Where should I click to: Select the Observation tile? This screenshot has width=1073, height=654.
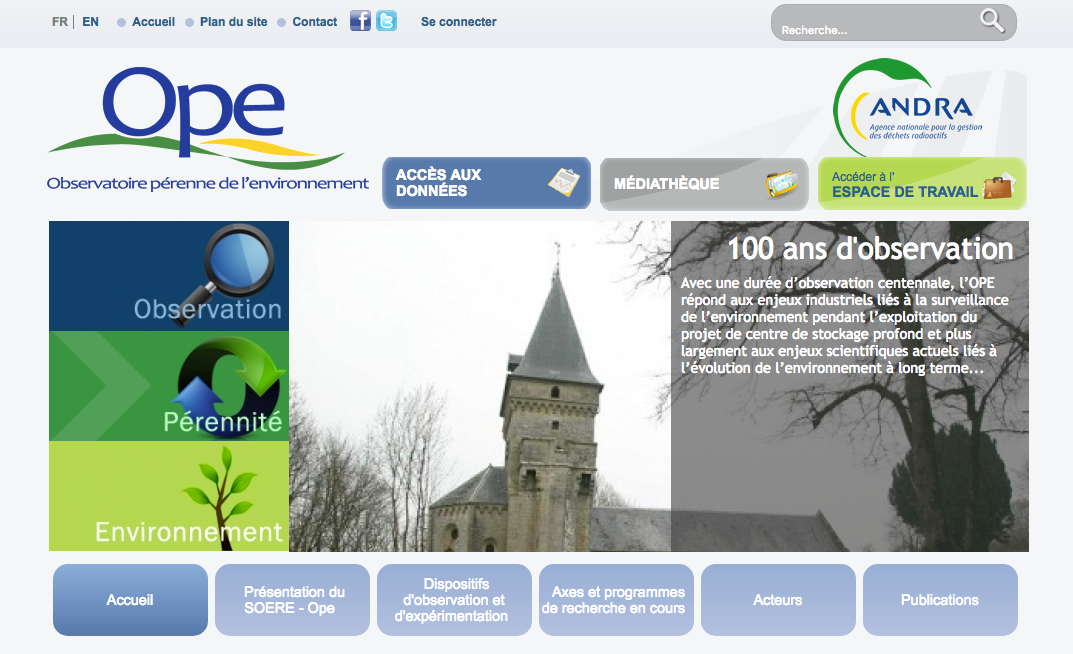[169, 276]
